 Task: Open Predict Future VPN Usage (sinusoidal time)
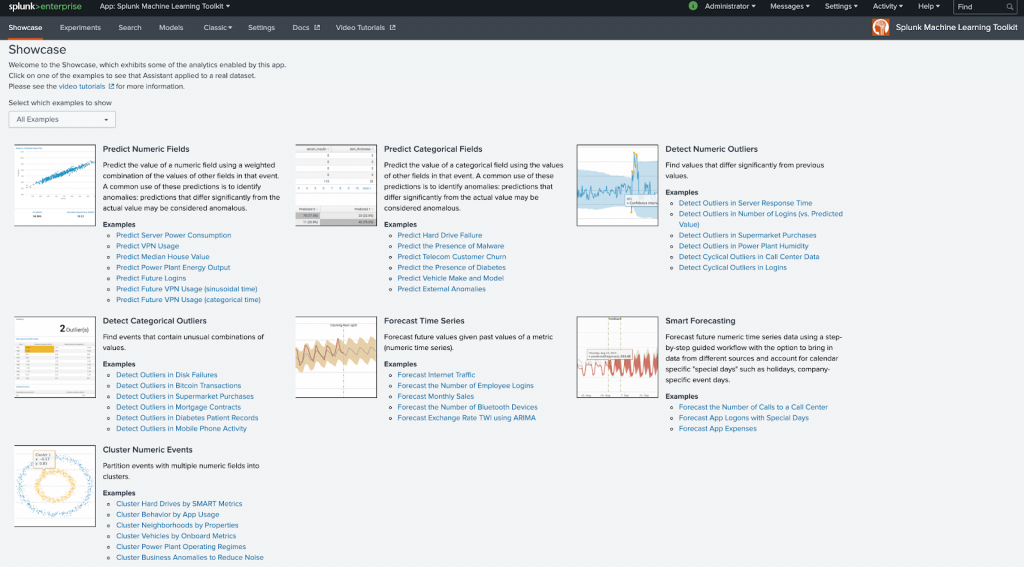coord(187,289)
